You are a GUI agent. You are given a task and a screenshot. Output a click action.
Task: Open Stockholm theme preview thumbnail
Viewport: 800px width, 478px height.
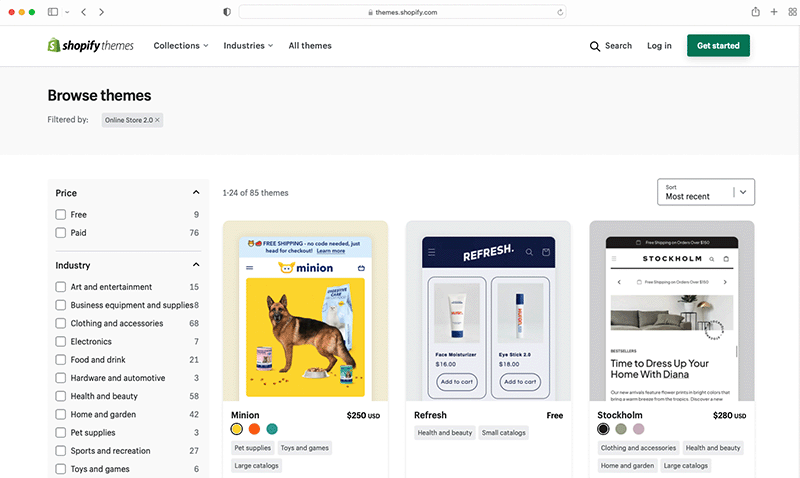click(x=672, y=311)
